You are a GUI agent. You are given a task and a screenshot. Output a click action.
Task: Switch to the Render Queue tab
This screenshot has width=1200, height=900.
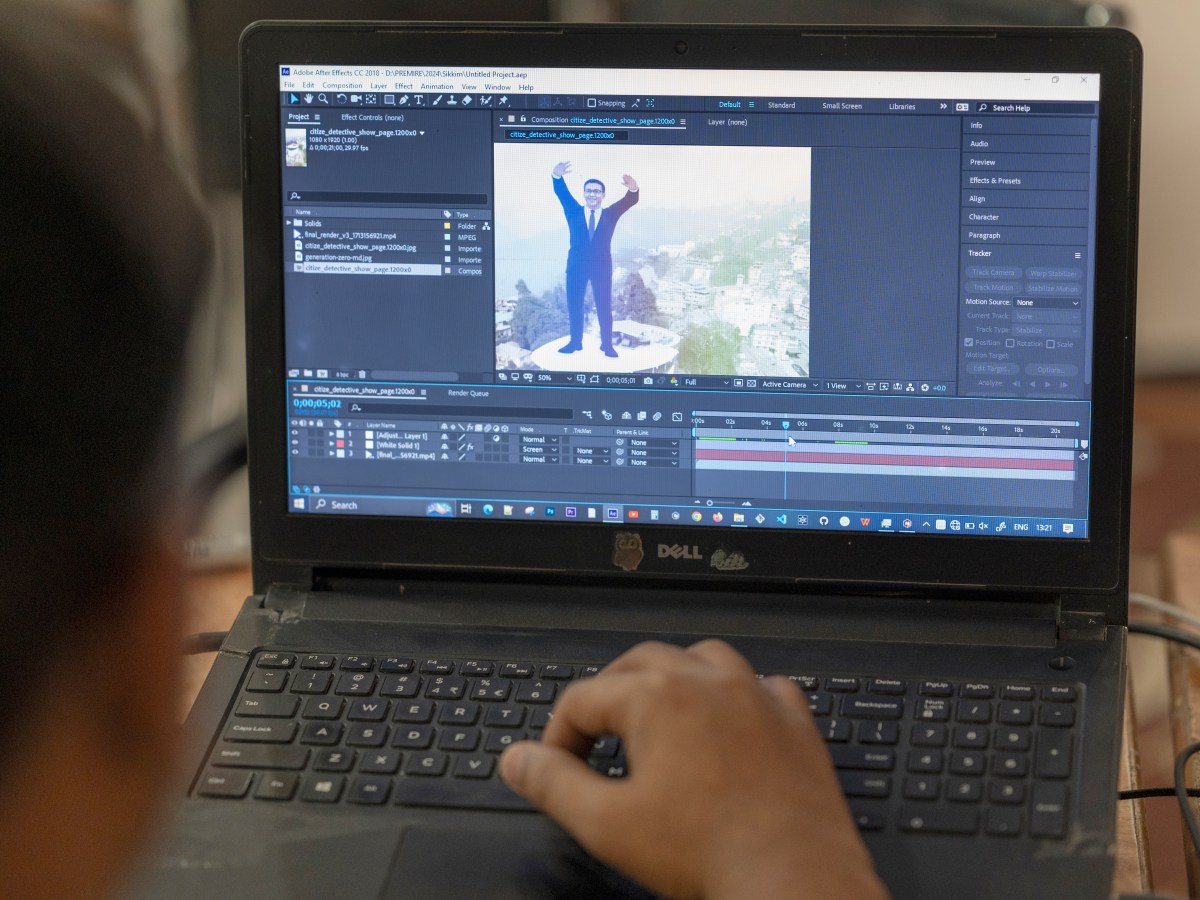click(x=468, y=393)
